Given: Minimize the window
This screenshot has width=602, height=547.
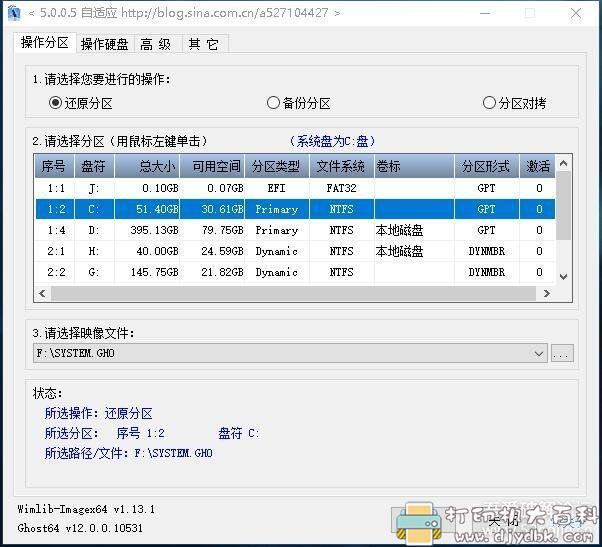Looking at the screenshot, I should click(485, 13).
